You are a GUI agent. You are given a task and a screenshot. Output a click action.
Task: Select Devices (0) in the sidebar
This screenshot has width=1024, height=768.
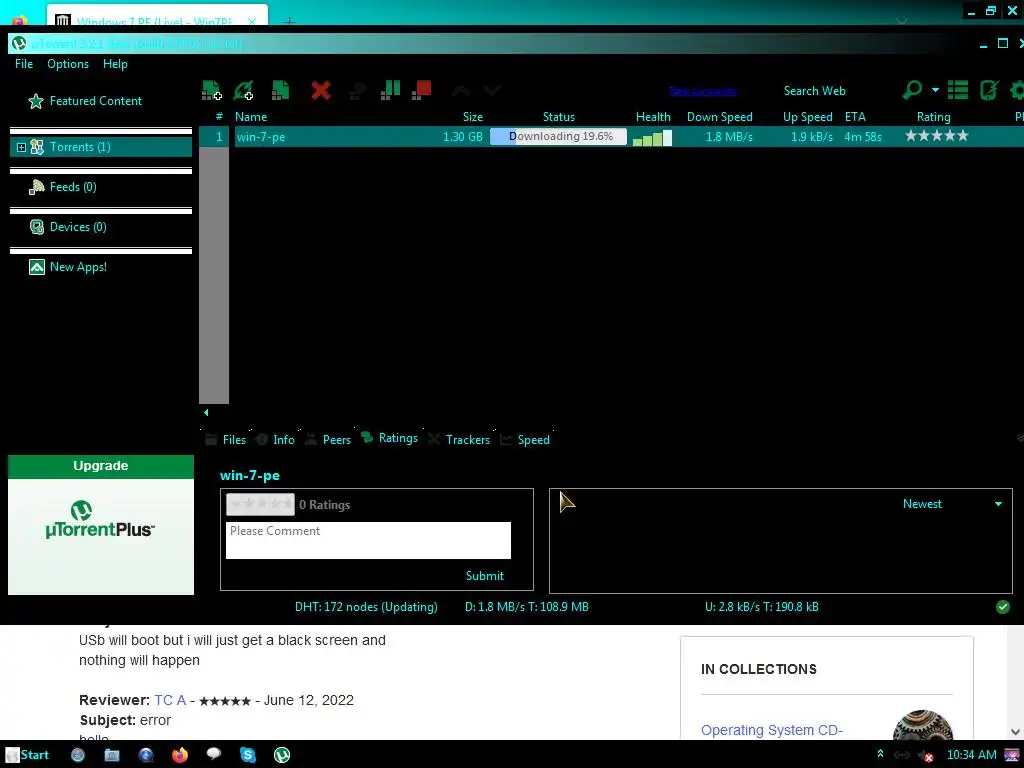point(78,227)
